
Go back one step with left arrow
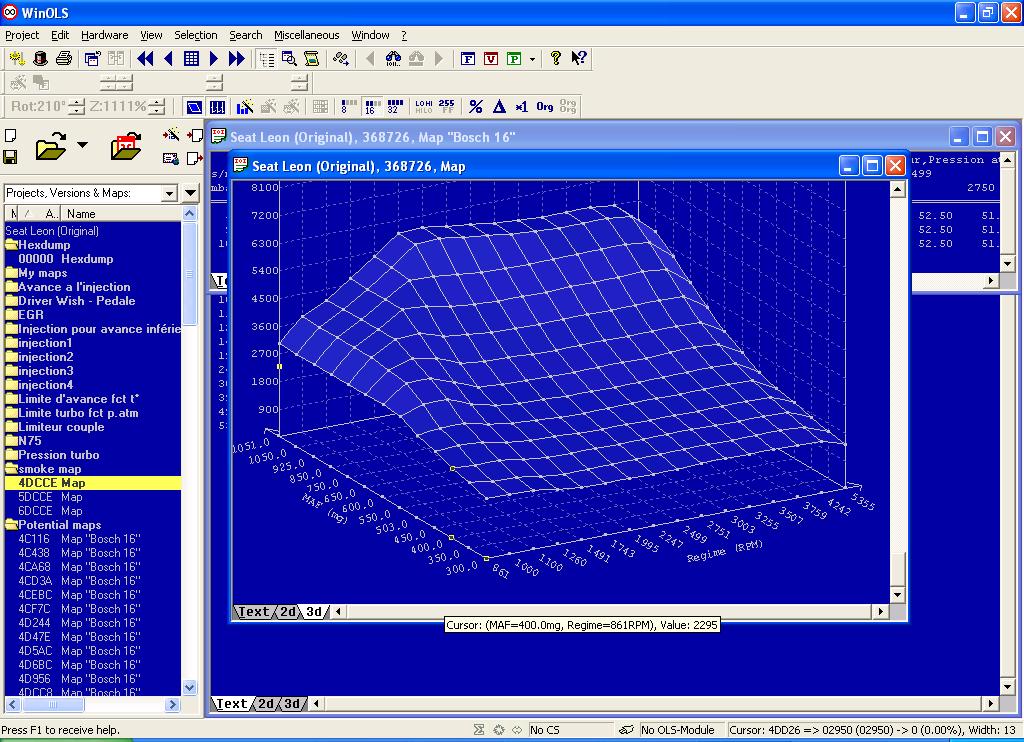[168, 59]
